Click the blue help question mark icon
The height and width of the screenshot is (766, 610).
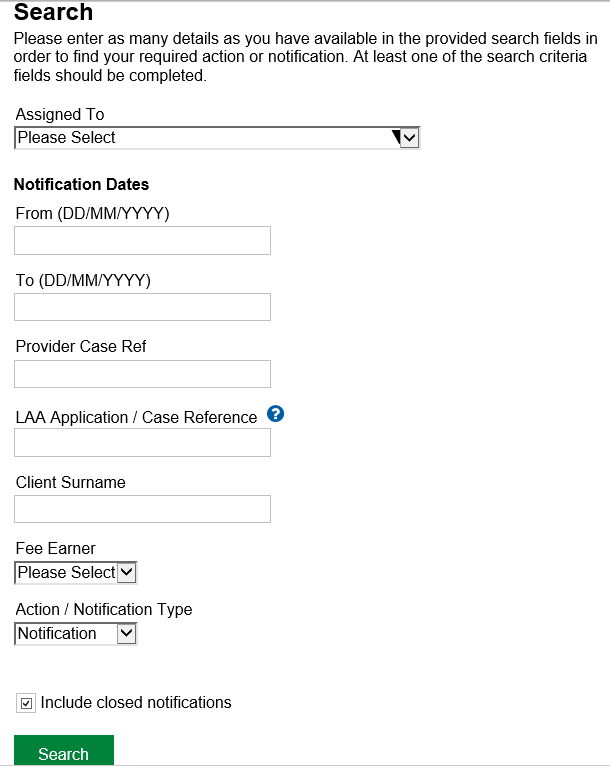point(277,415)
